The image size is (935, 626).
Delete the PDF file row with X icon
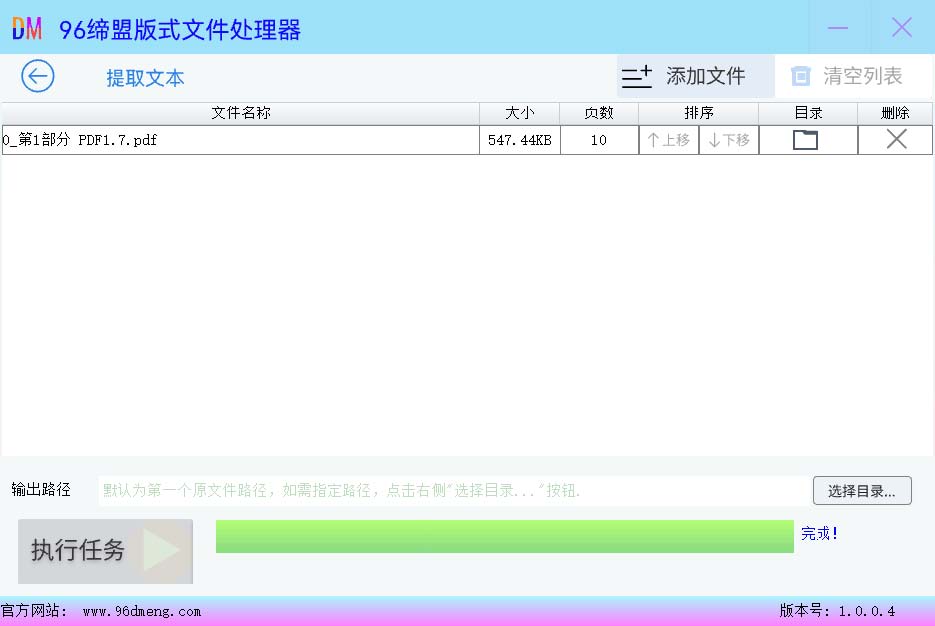pos(896,140)
